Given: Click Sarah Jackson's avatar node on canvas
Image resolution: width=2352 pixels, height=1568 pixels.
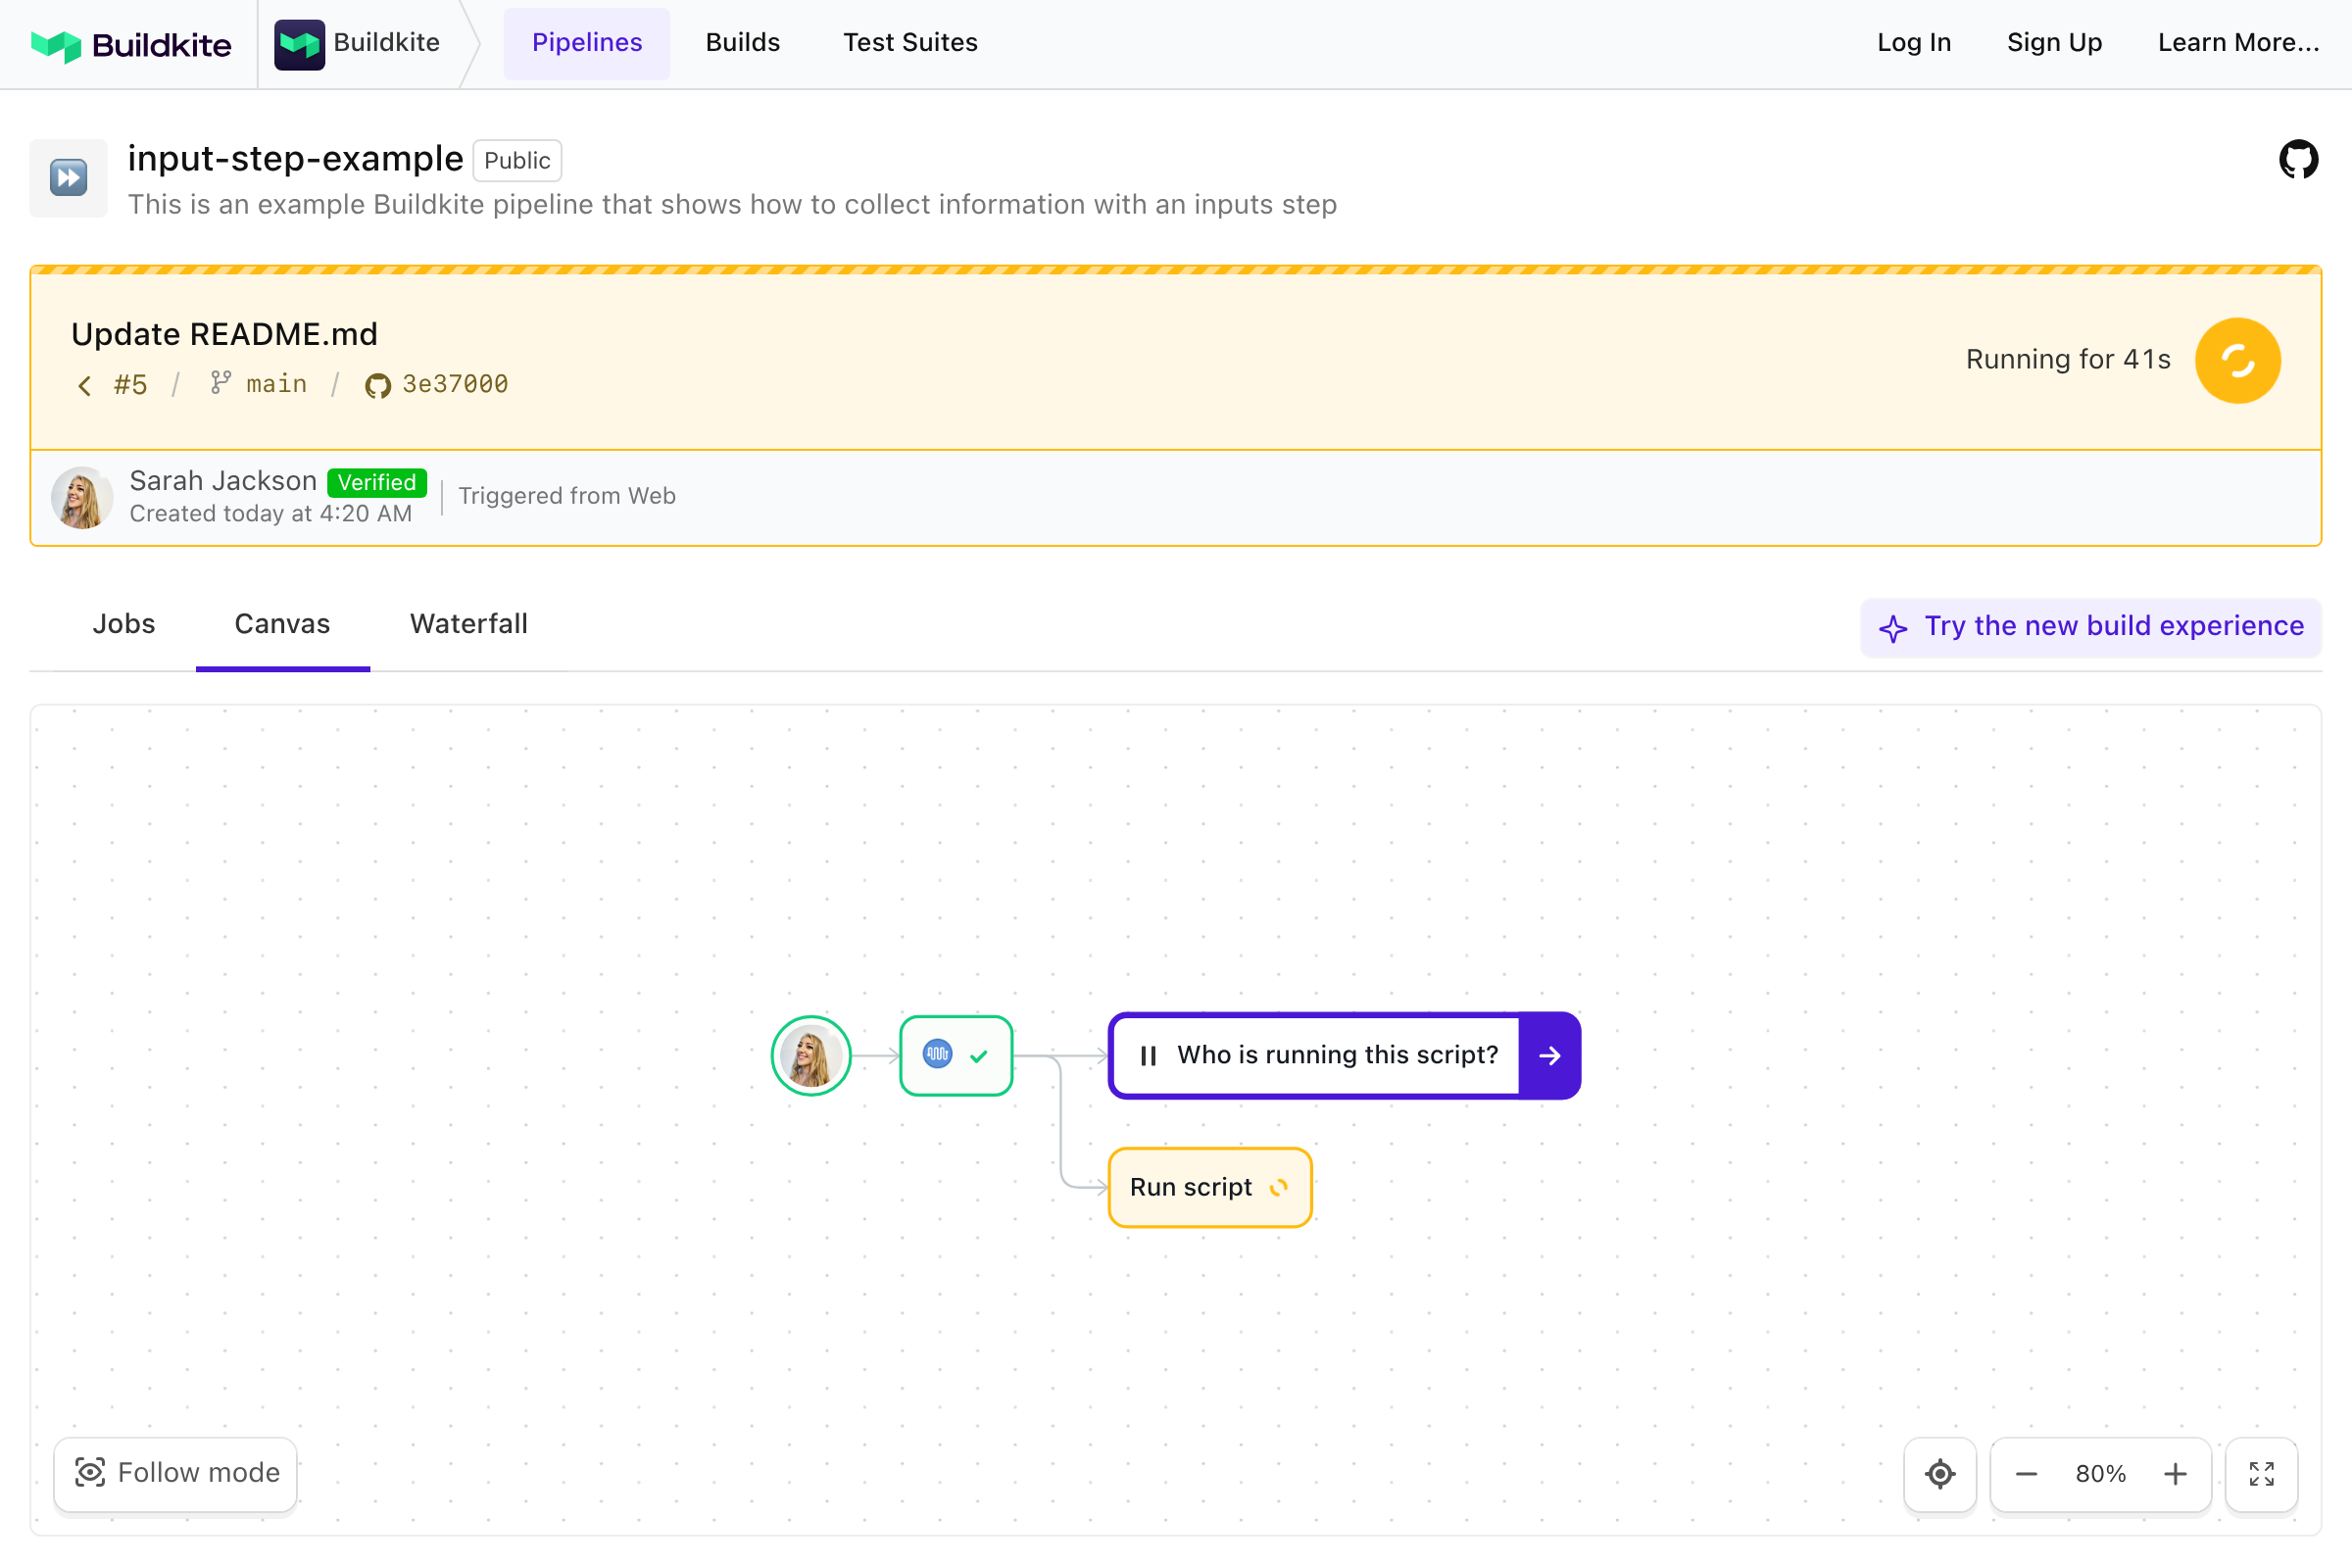Looking at the screenshot, I should coord(810,1055).
